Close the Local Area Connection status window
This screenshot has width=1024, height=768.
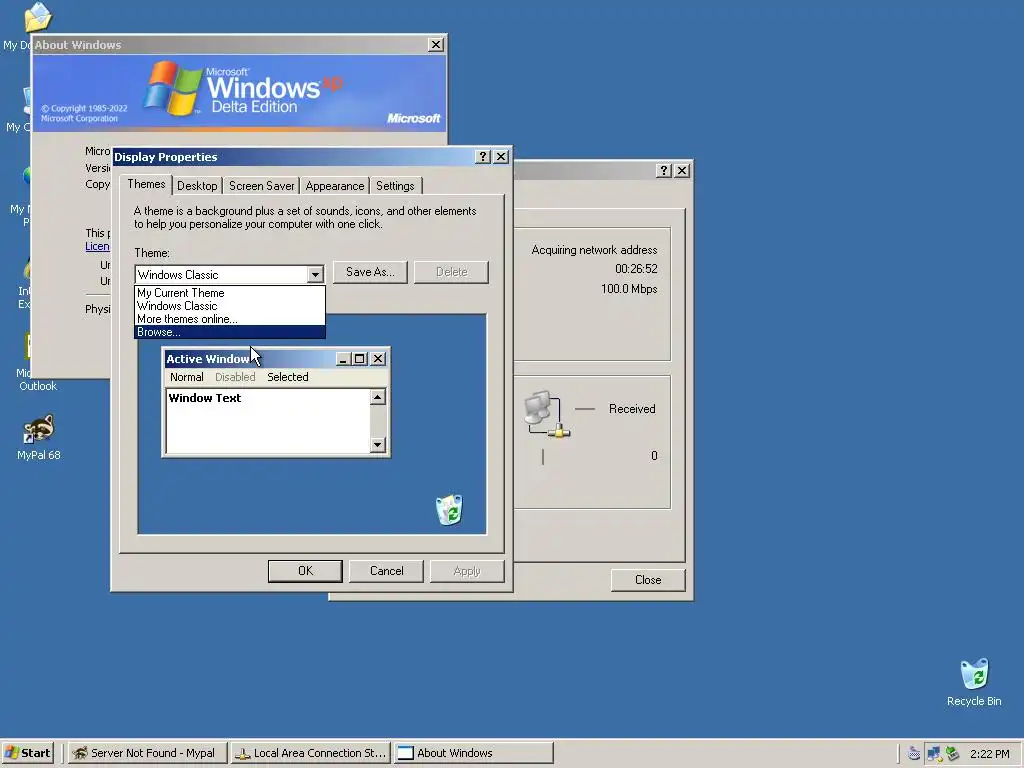tap(682, 170)
